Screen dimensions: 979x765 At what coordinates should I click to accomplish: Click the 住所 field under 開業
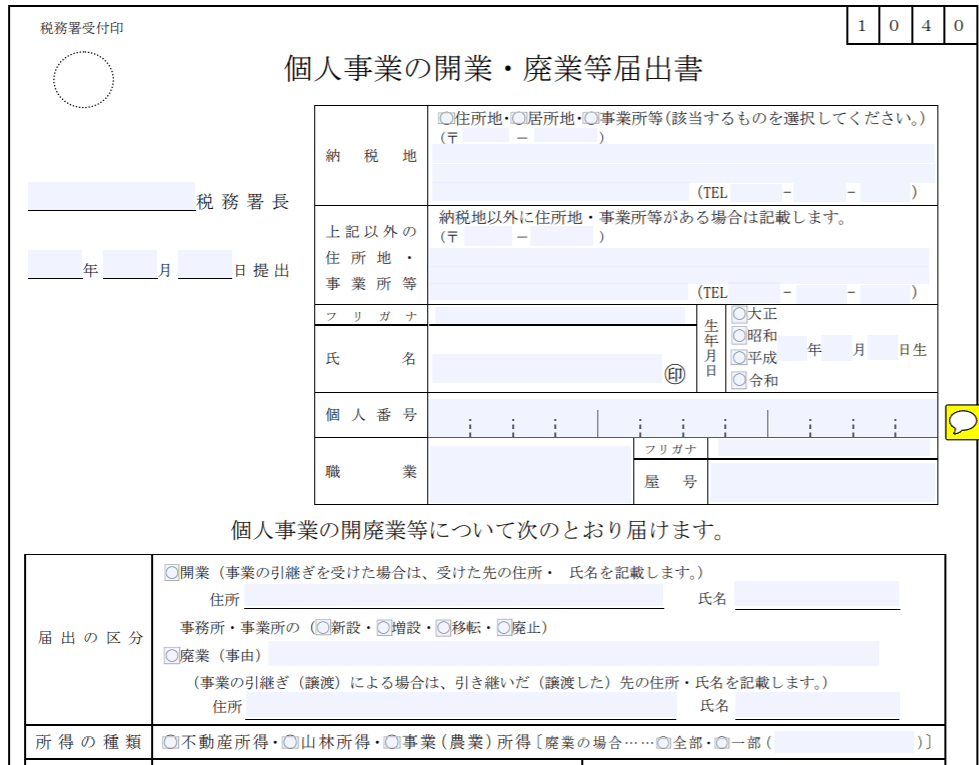coord(453,598)
